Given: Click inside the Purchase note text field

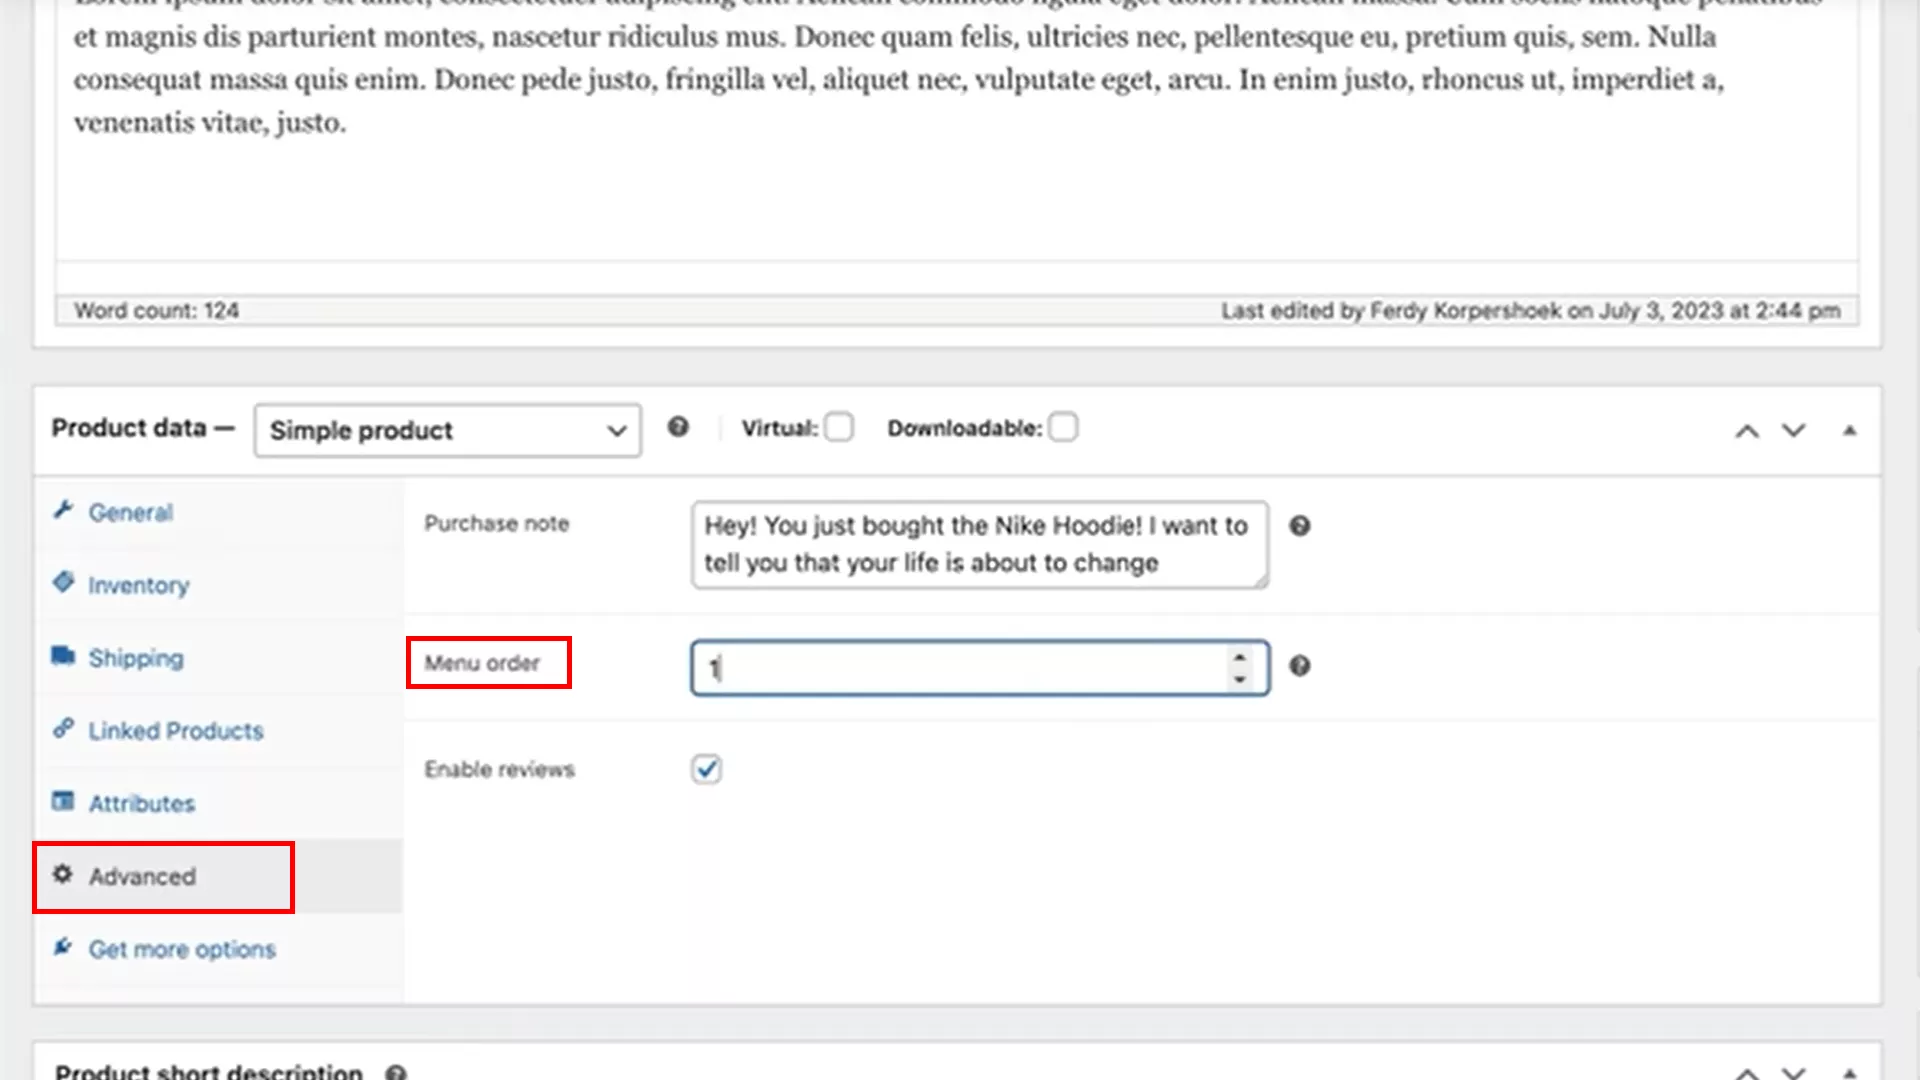Looking at the screenshot, I should (x=978, y=545).
